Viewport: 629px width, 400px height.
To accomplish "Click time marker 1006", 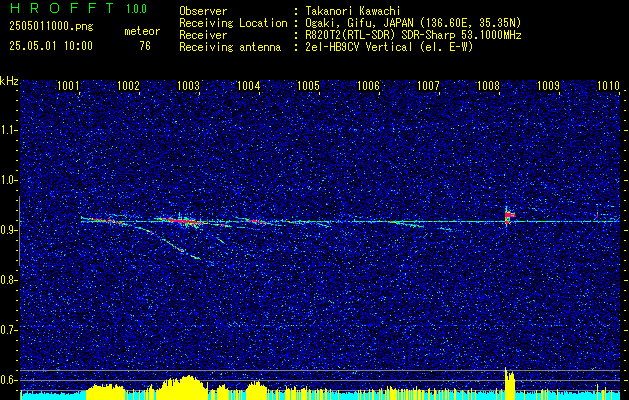I will click(368, 85).
